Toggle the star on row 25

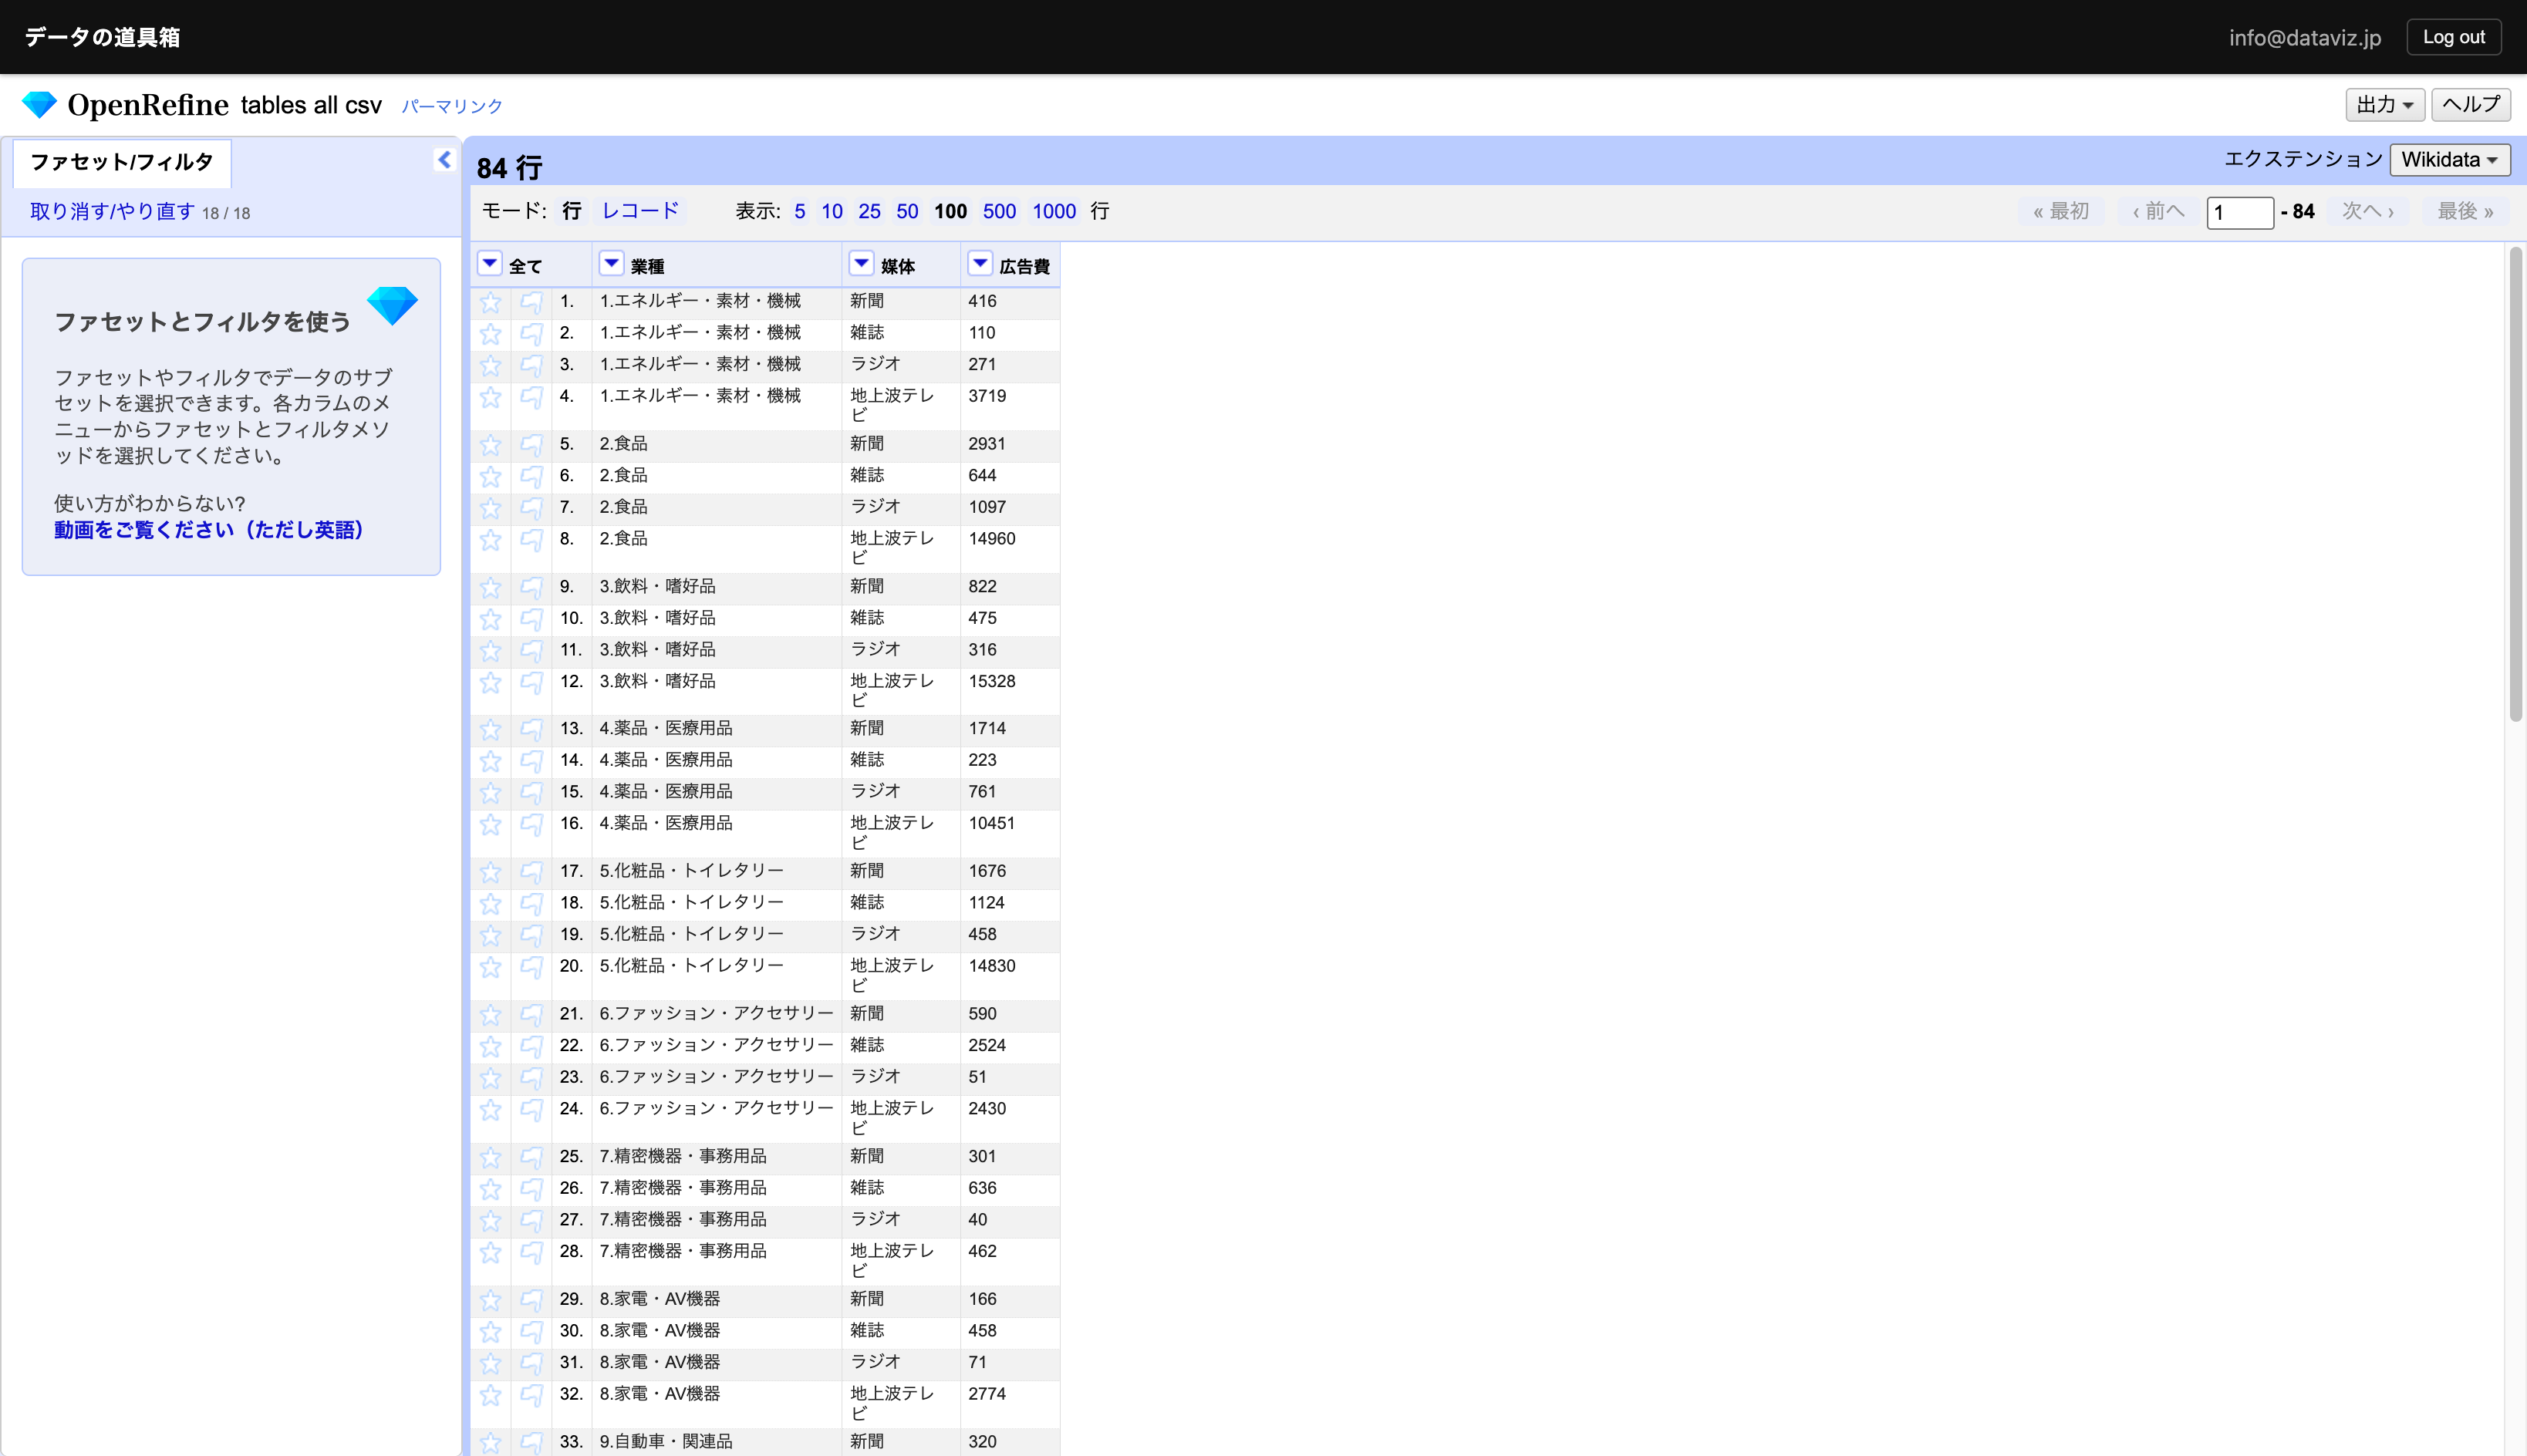[x=490, y=1157]
